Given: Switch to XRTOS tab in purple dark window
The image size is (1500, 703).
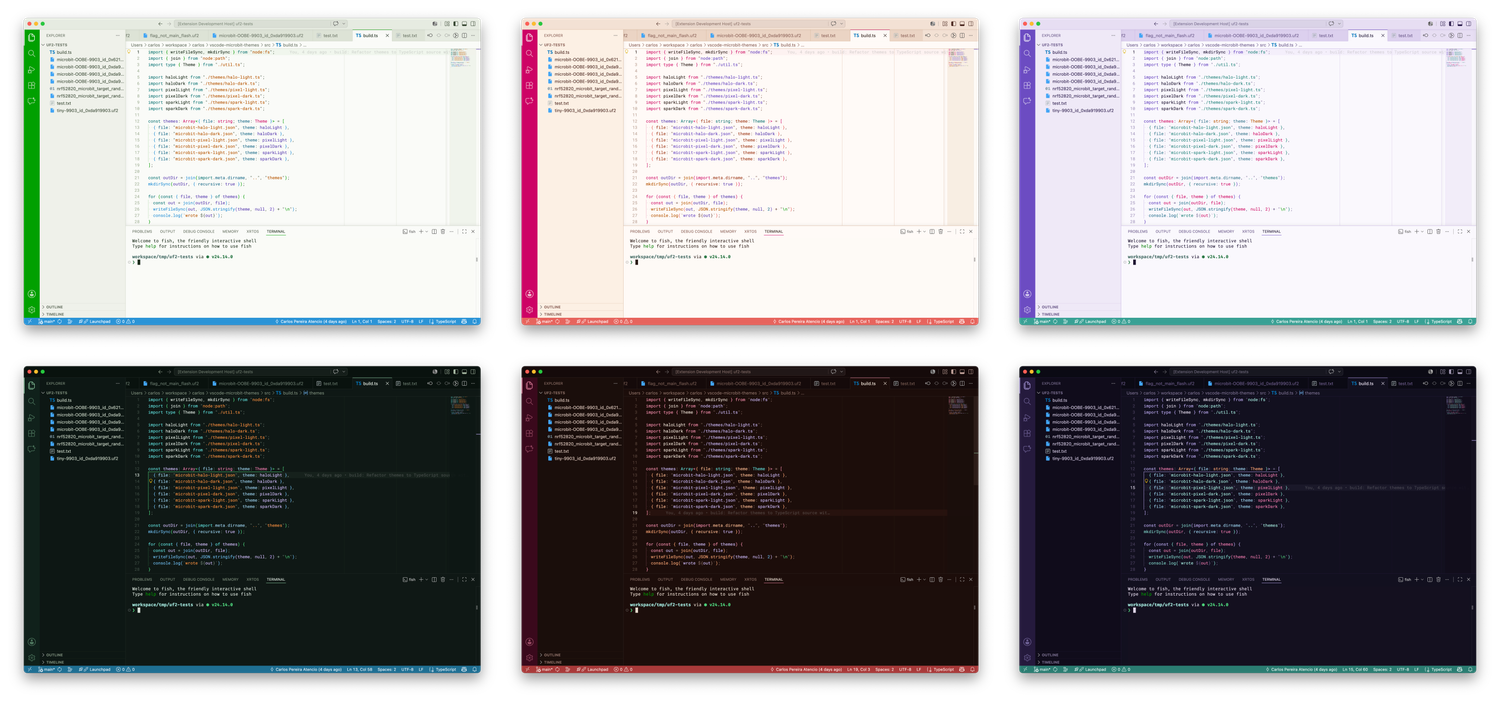Looking at the screenshot, I should (x=1248, y=579).
